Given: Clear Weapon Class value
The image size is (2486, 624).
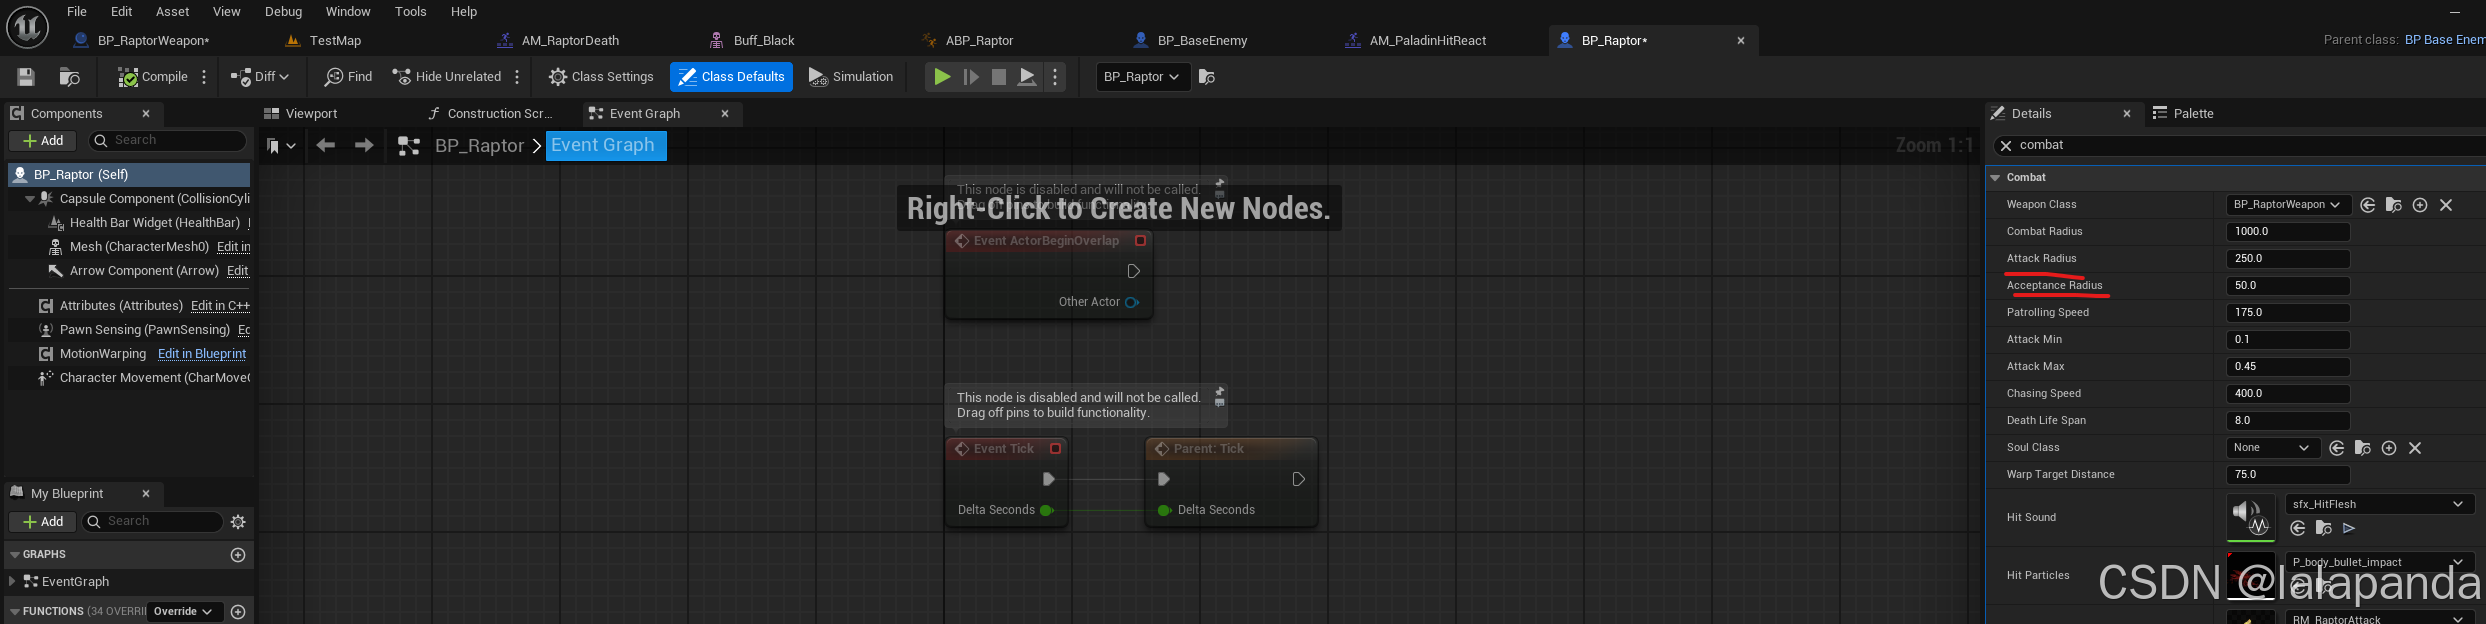Looking at the screenshot, I should pyautogui.click(x=2446, y=205).
